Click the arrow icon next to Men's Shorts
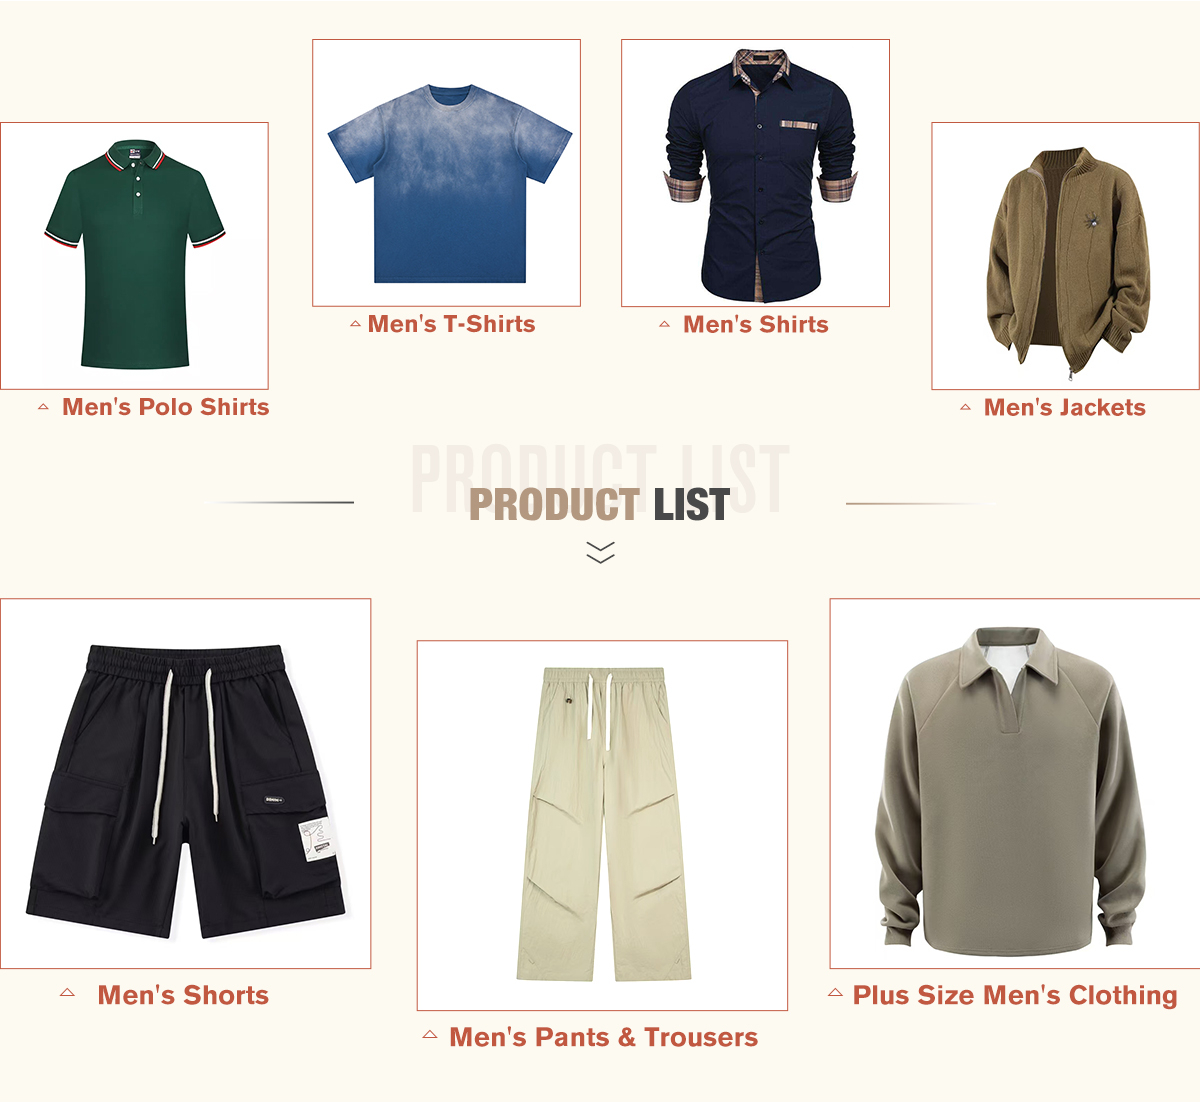 pyautogui.click(x=67, y=992)
